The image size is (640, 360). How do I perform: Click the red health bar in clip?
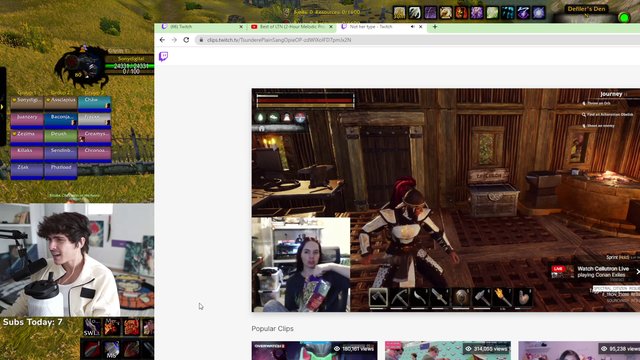coord(305,100)
